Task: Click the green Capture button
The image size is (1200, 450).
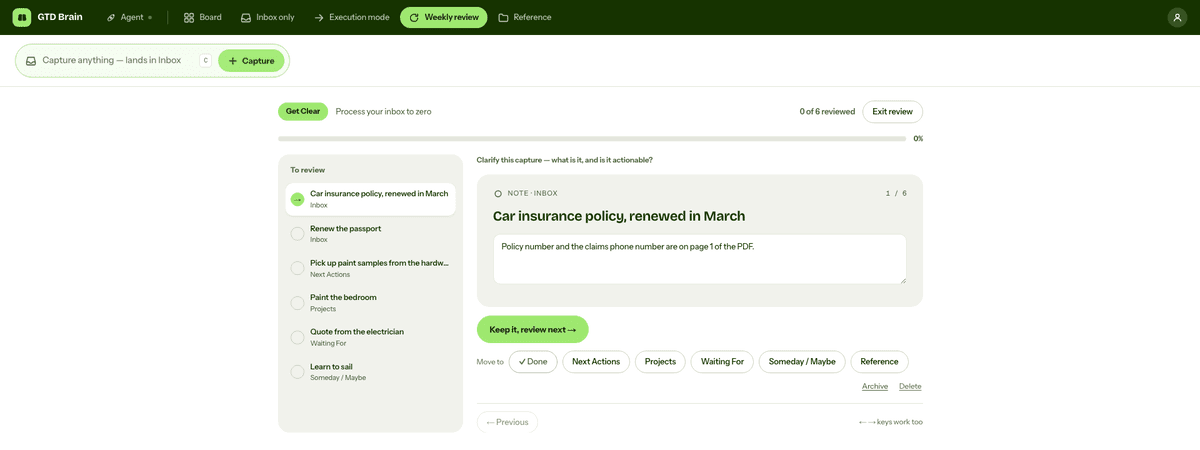Action: pos(251,61)
